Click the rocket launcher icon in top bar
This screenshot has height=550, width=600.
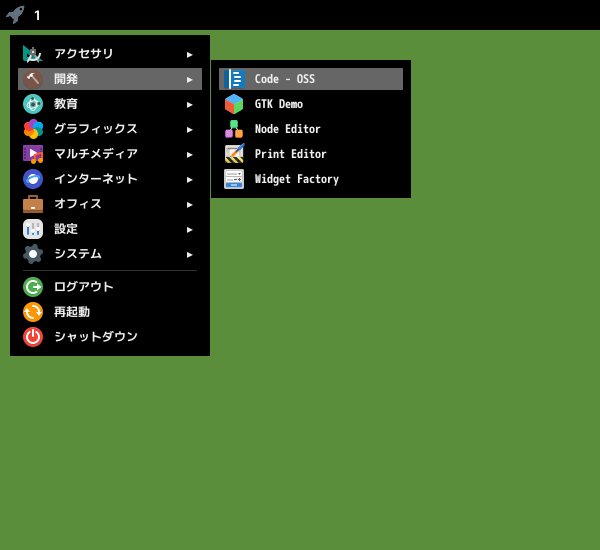(15, 15)
